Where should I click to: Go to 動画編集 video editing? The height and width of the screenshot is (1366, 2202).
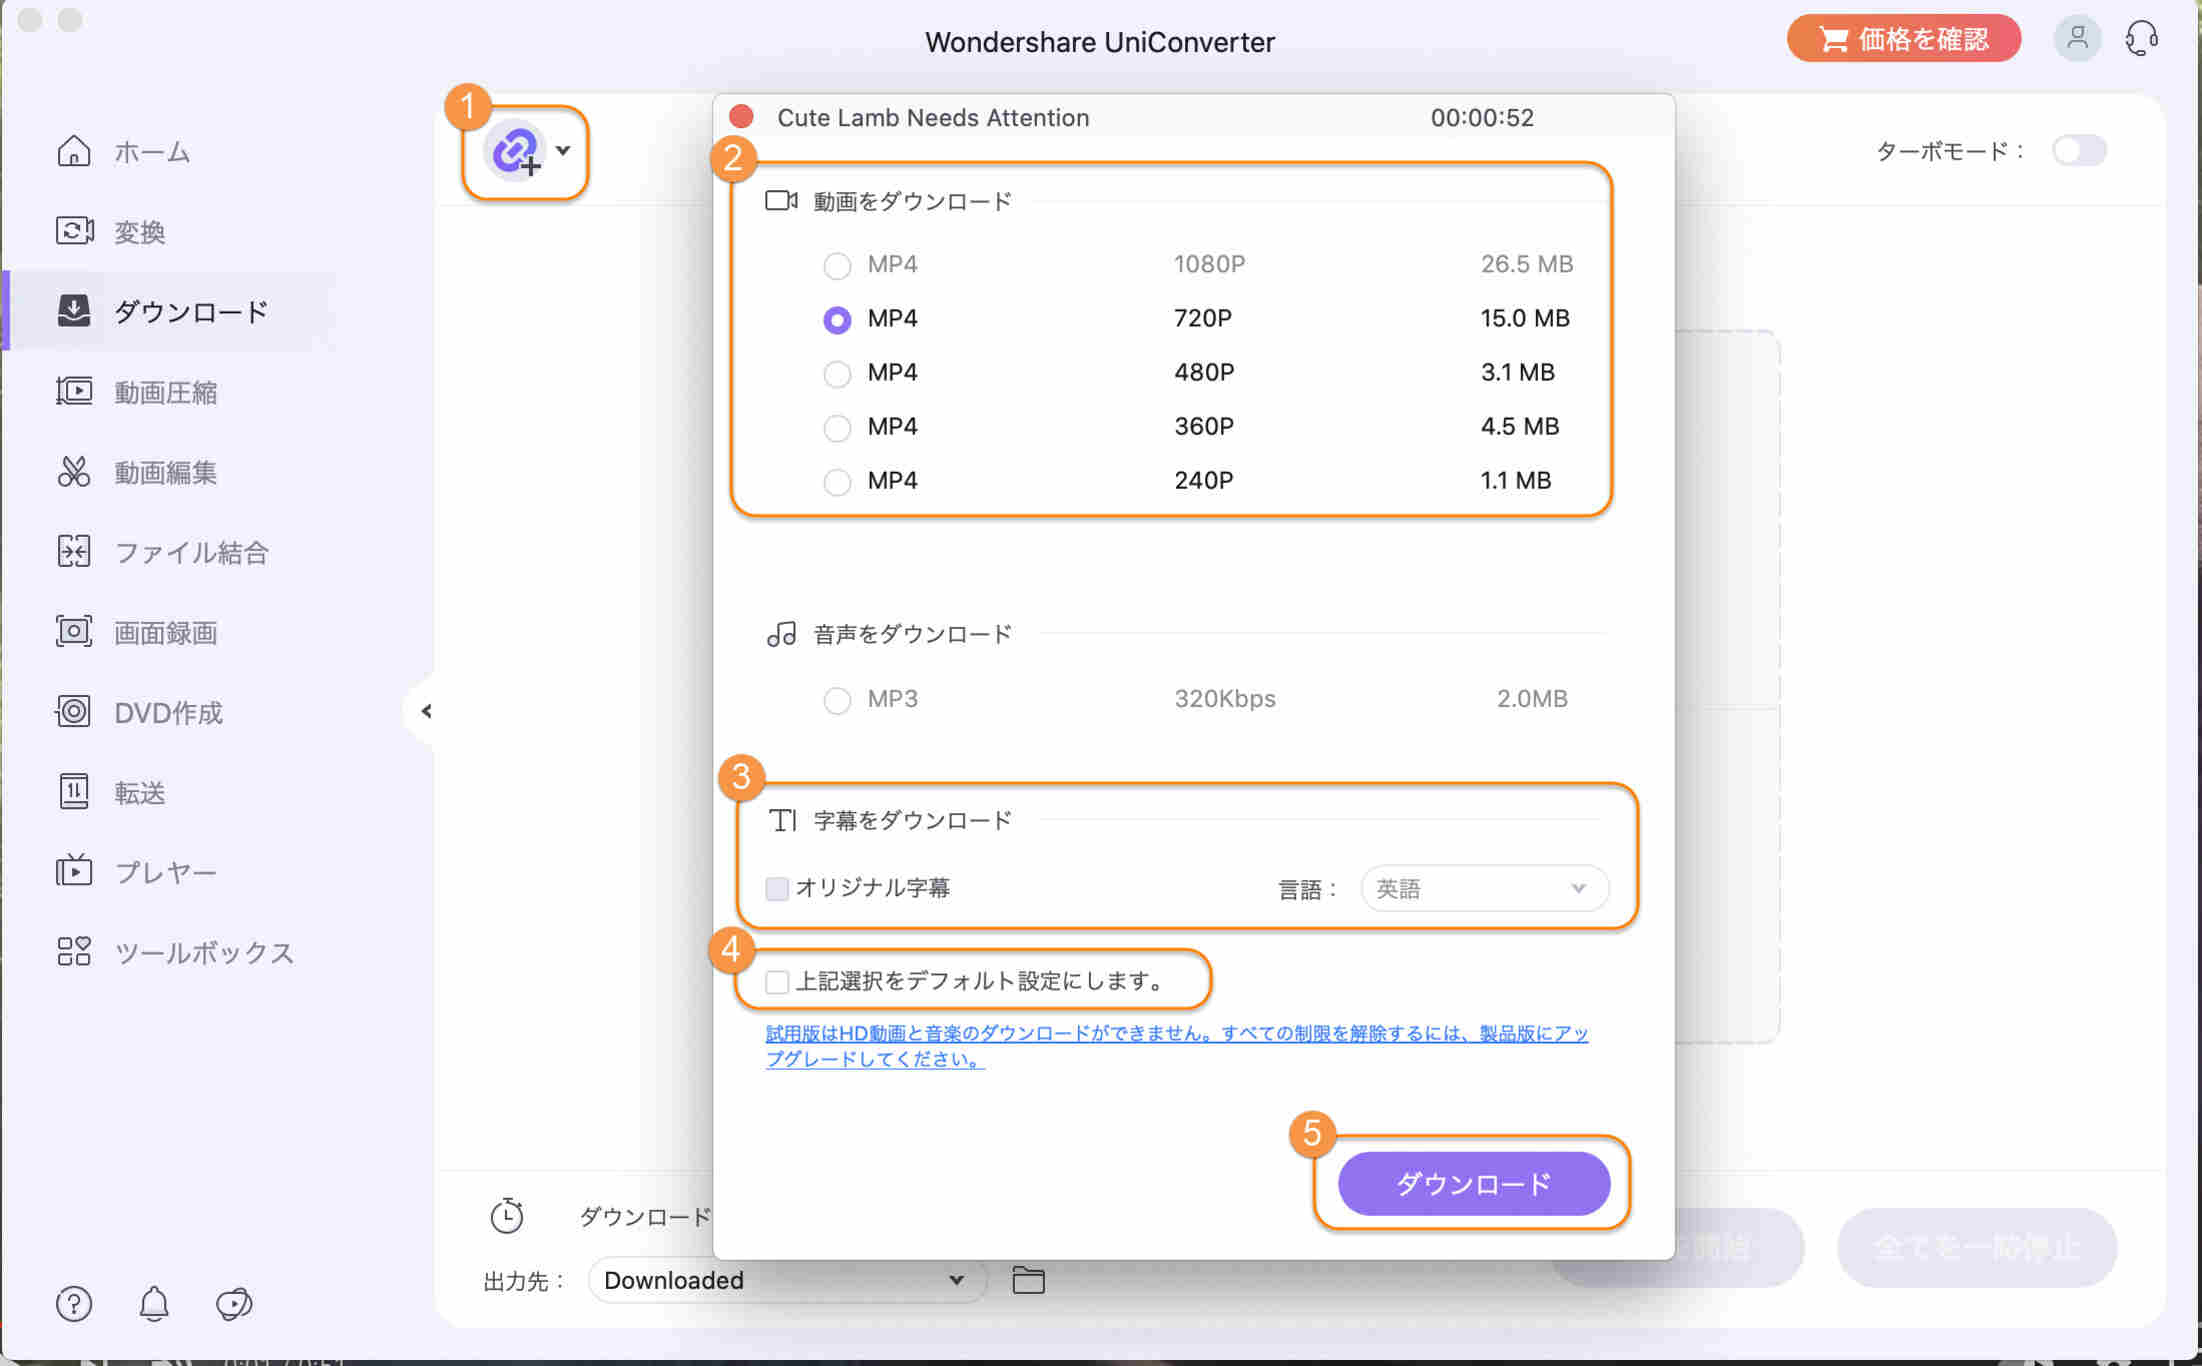[136, 472]
